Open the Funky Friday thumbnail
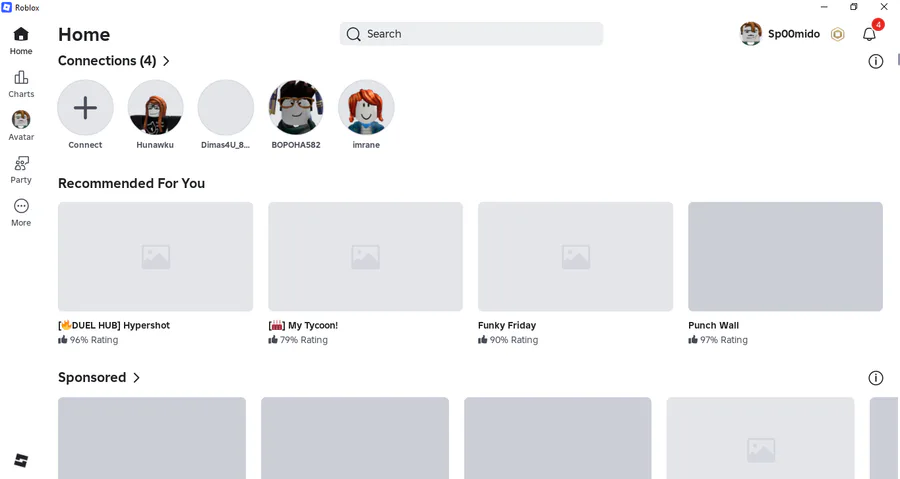Image resolution: width=900 pixels, height=479 pixels. [x=576, y=256]
